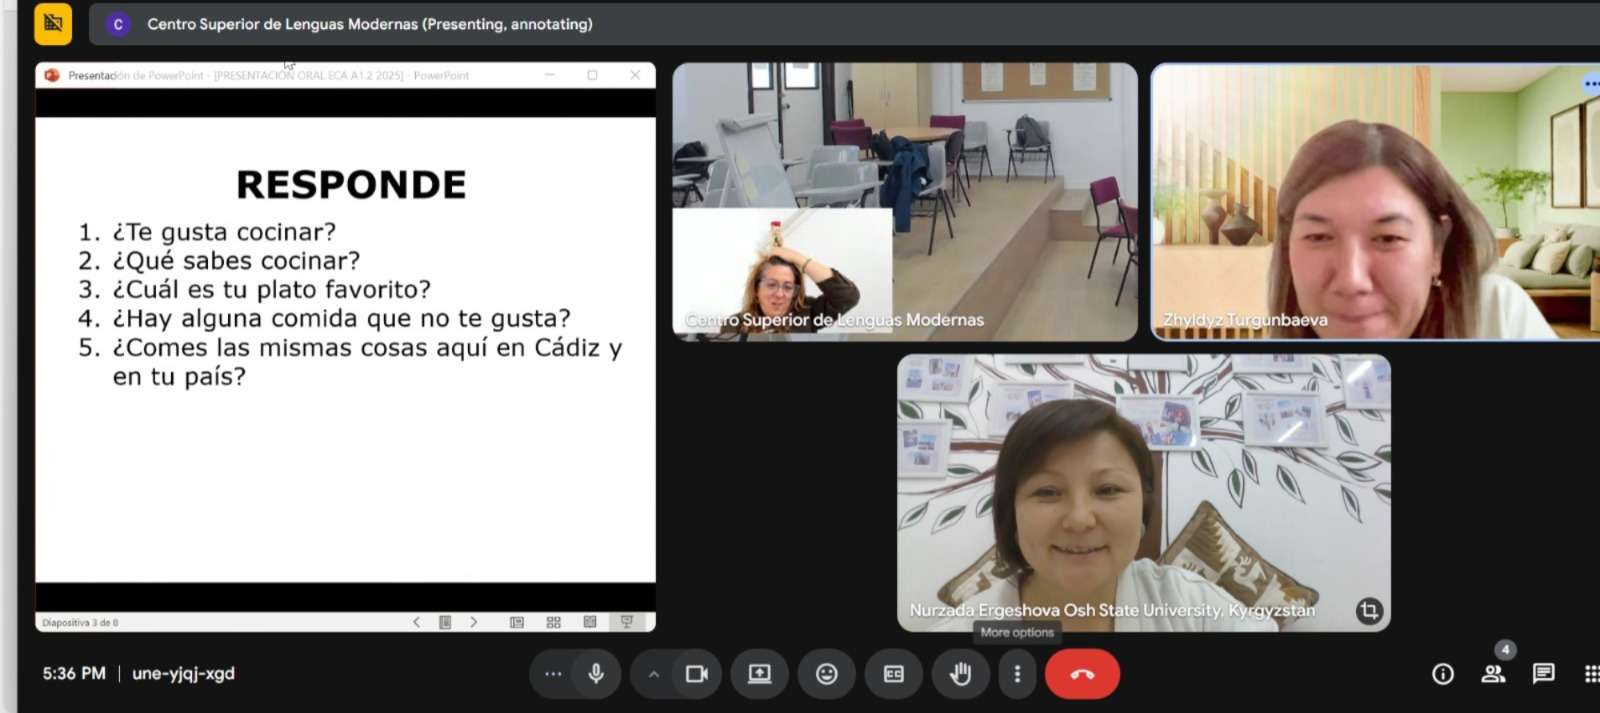
Task: Switch to reading view in PowerPoint
Action: 590,622
